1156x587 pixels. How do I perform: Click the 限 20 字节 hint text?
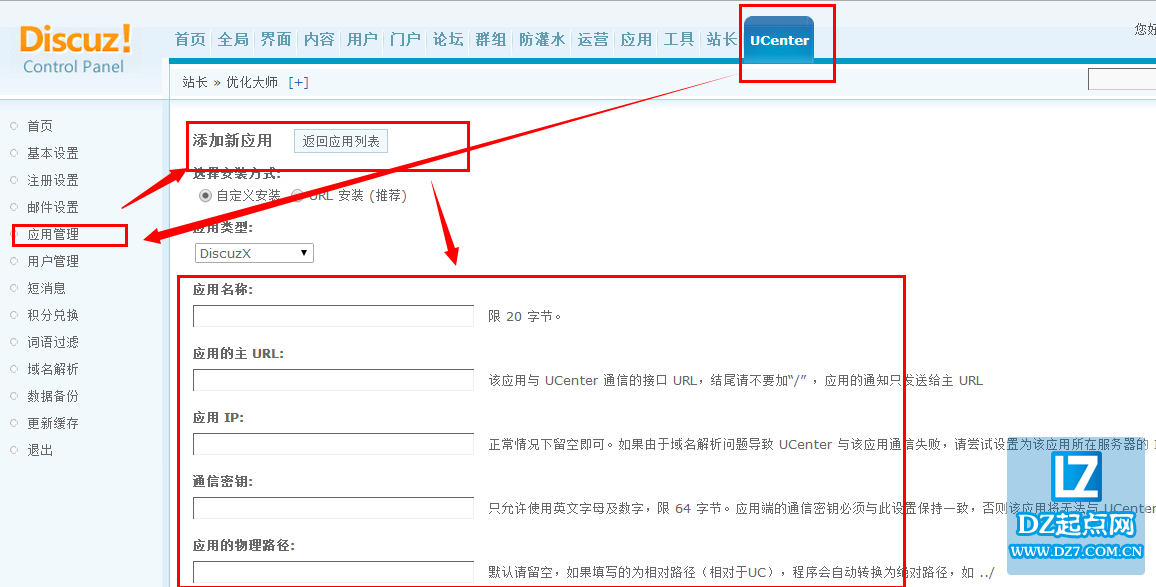tap(525, 316)
